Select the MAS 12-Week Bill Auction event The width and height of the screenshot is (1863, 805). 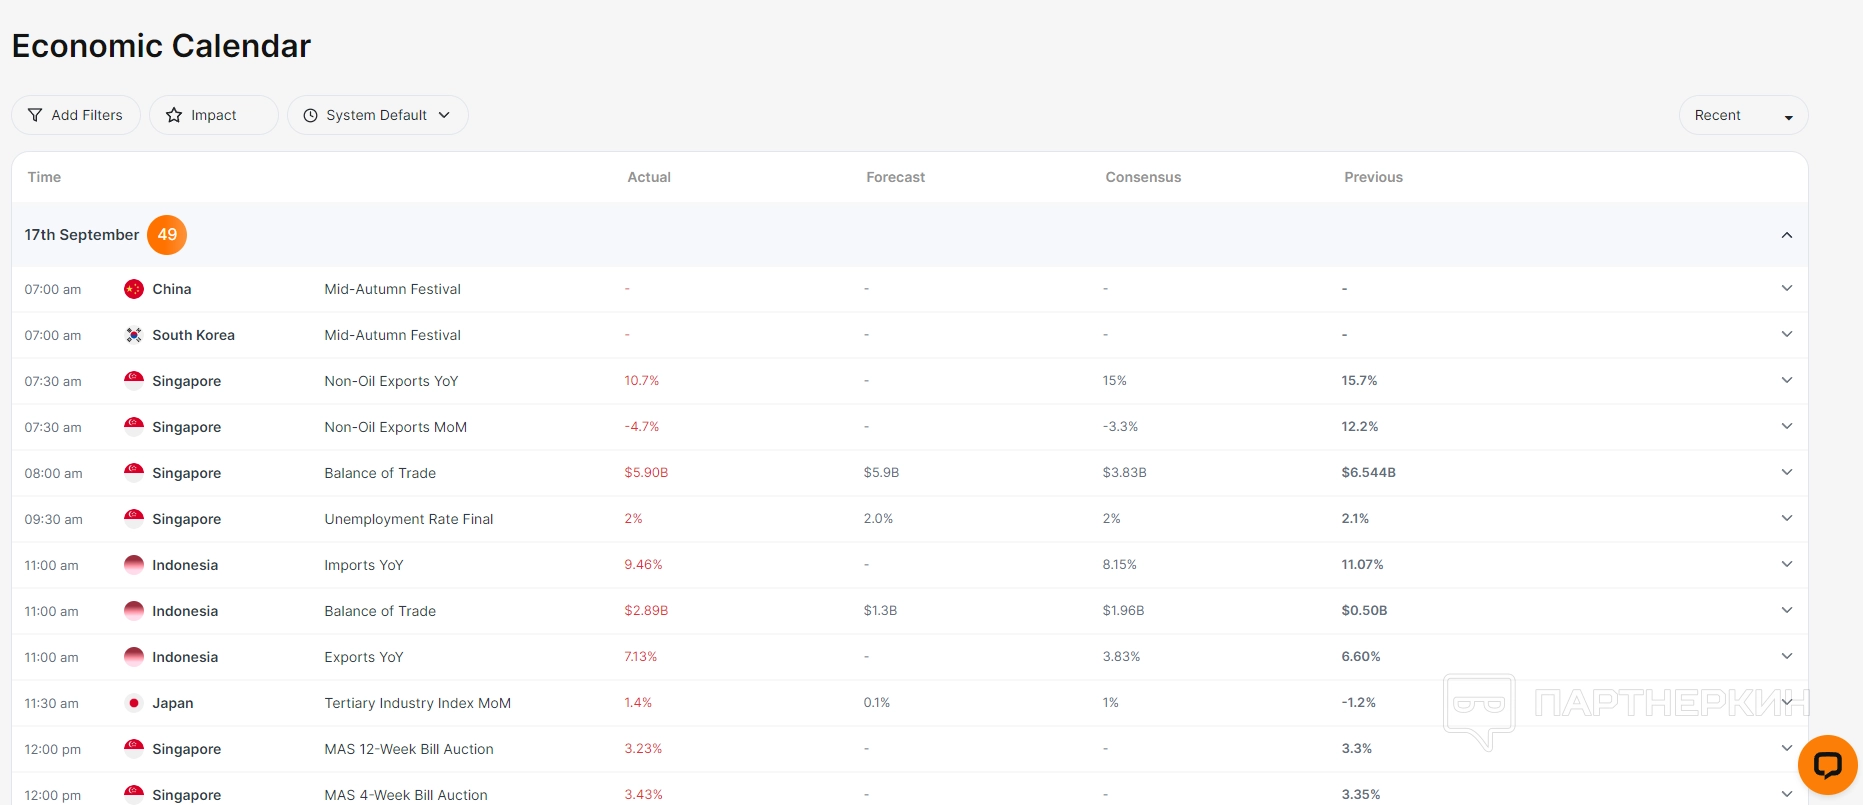(409, 749)
